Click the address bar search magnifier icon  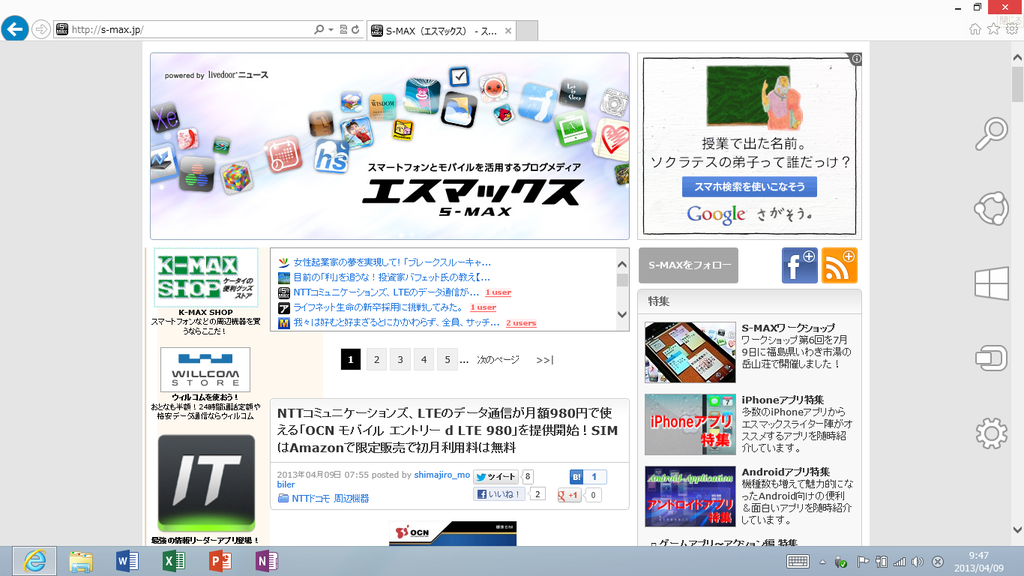tap(319, 29)
